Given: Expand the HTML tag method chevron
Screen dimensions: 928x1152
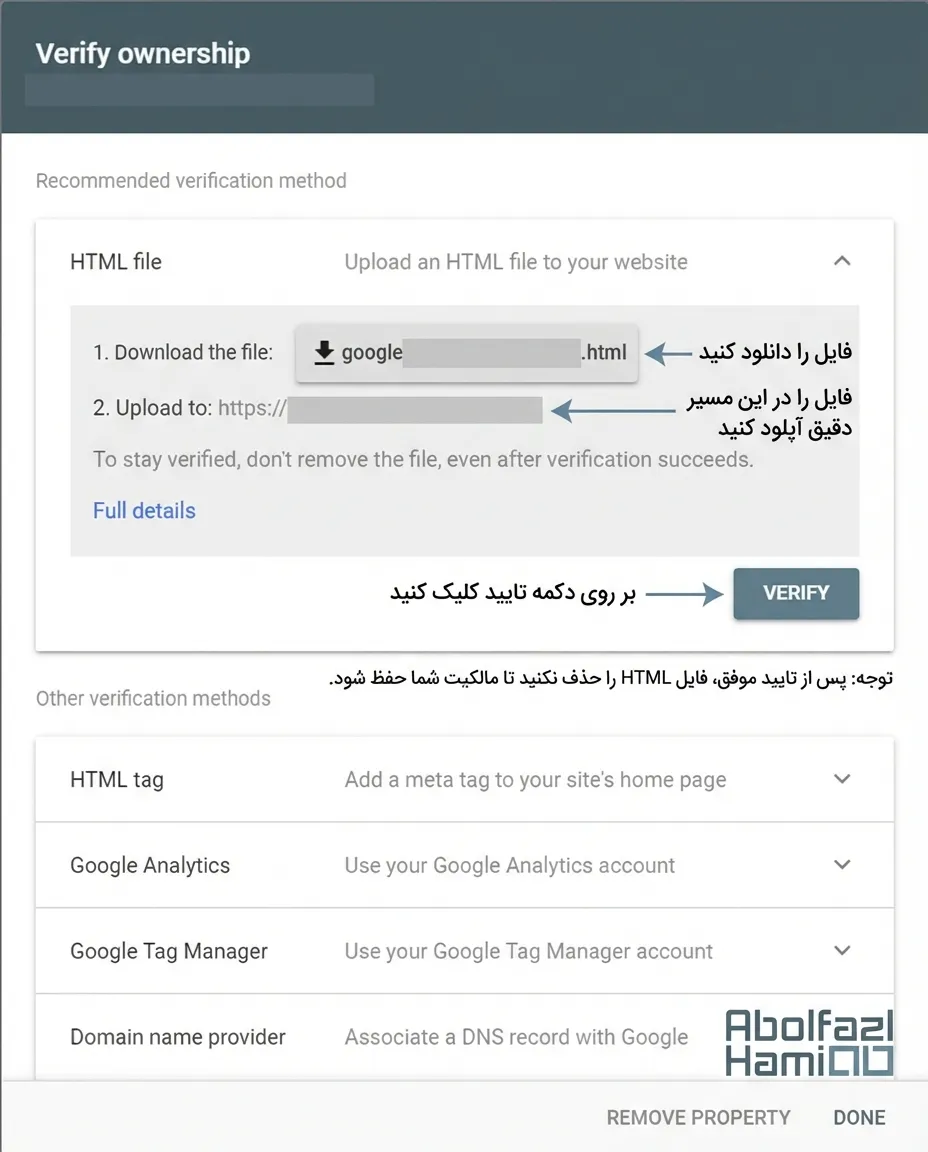Looking at the screenshot, I should (x=842, y=779).
